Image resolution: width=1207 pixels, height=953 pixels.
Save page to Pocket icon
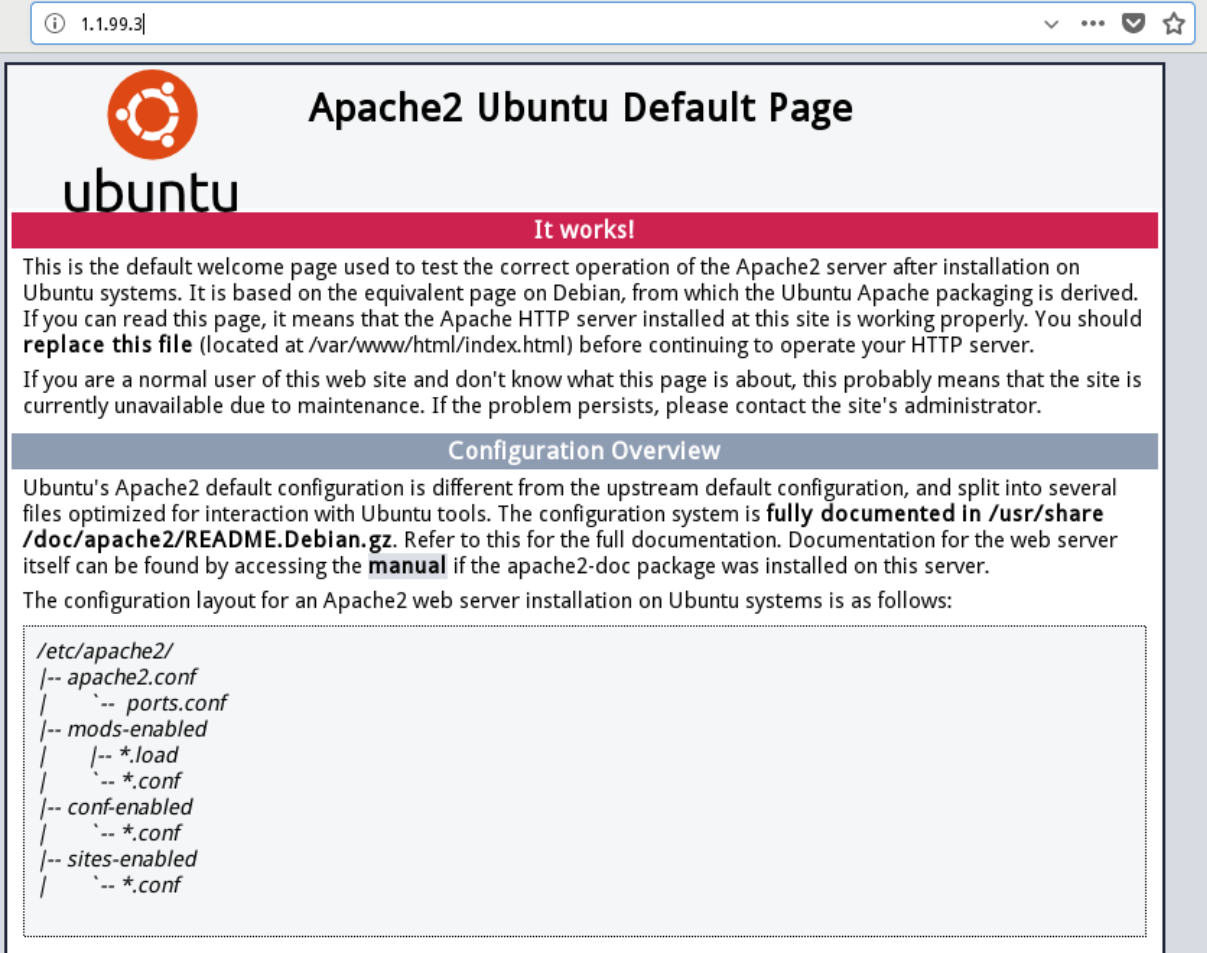coord(1133,23)
